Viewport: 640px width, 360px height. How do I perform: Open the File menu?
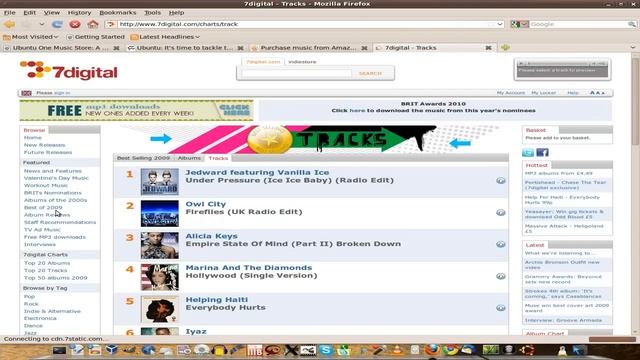(9, 13)
